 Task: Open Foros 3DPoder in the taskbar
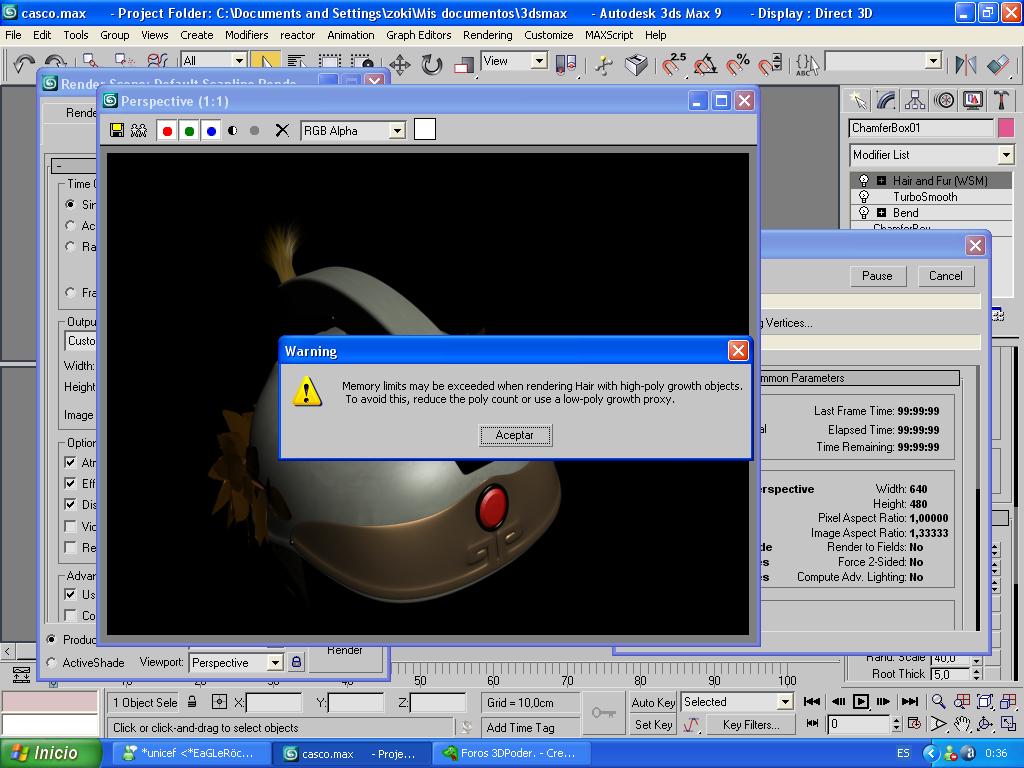tap(510, 753)
